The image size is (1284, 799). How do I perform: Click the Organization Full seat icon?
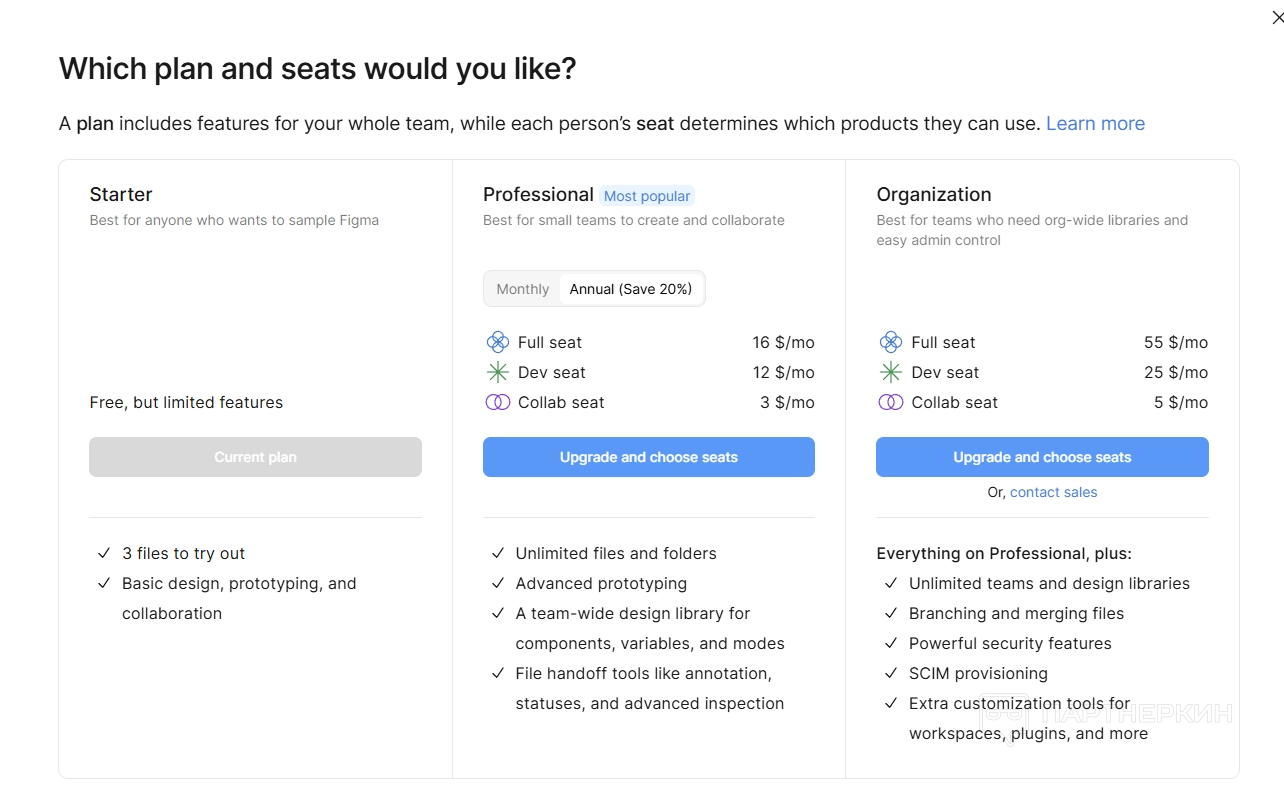coord(890,342)
